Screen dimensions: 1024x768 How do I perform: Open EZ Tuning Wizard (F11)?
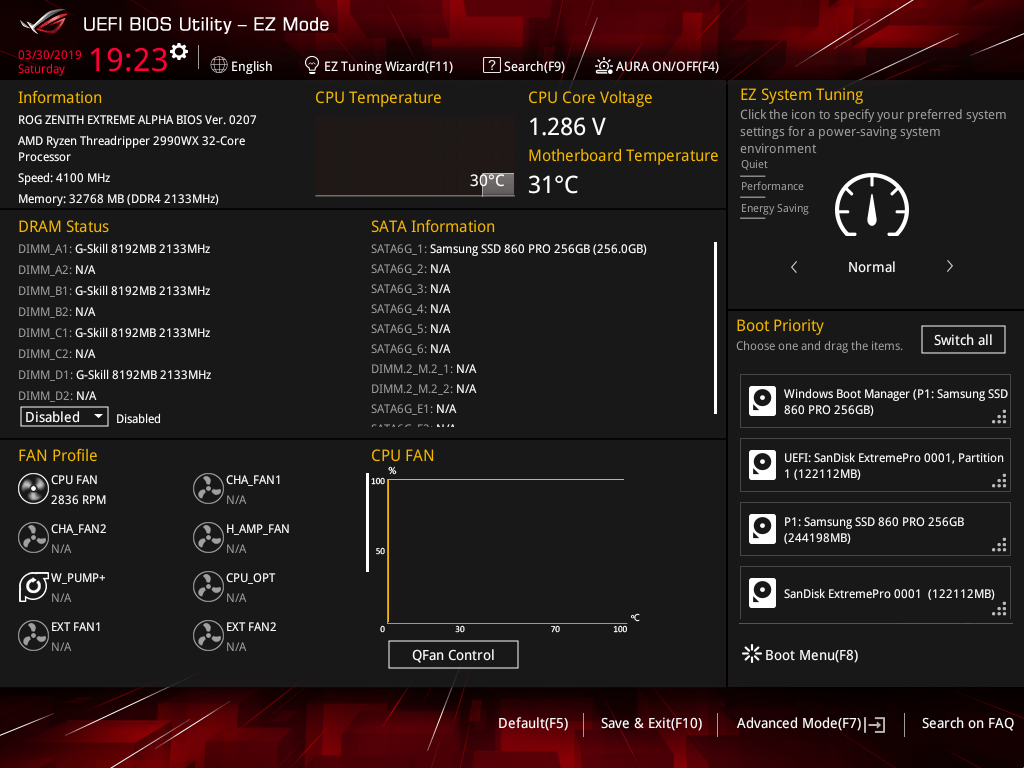coord(378,66)
